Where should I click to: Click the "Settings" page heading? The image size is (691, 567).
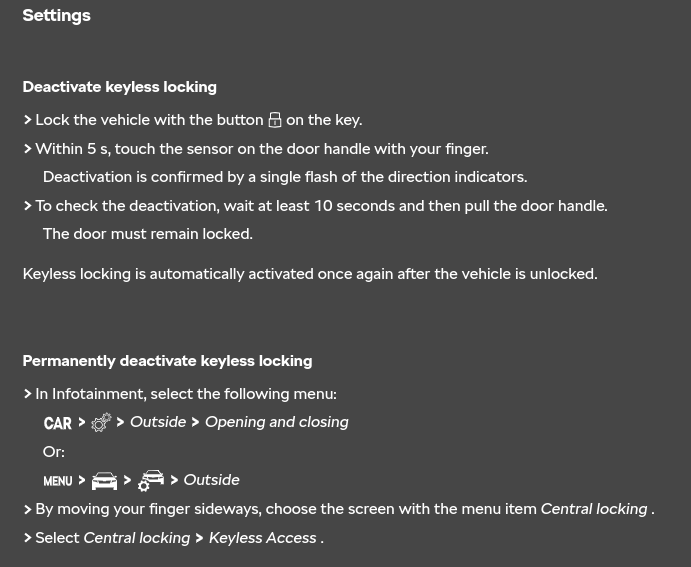click(x=56, y=15)
